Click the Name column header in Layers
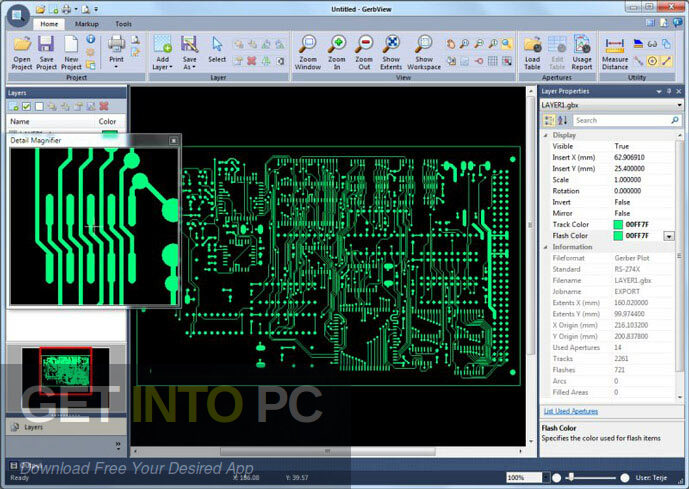This screenshot has width=689, height=489. pos(20,122)
